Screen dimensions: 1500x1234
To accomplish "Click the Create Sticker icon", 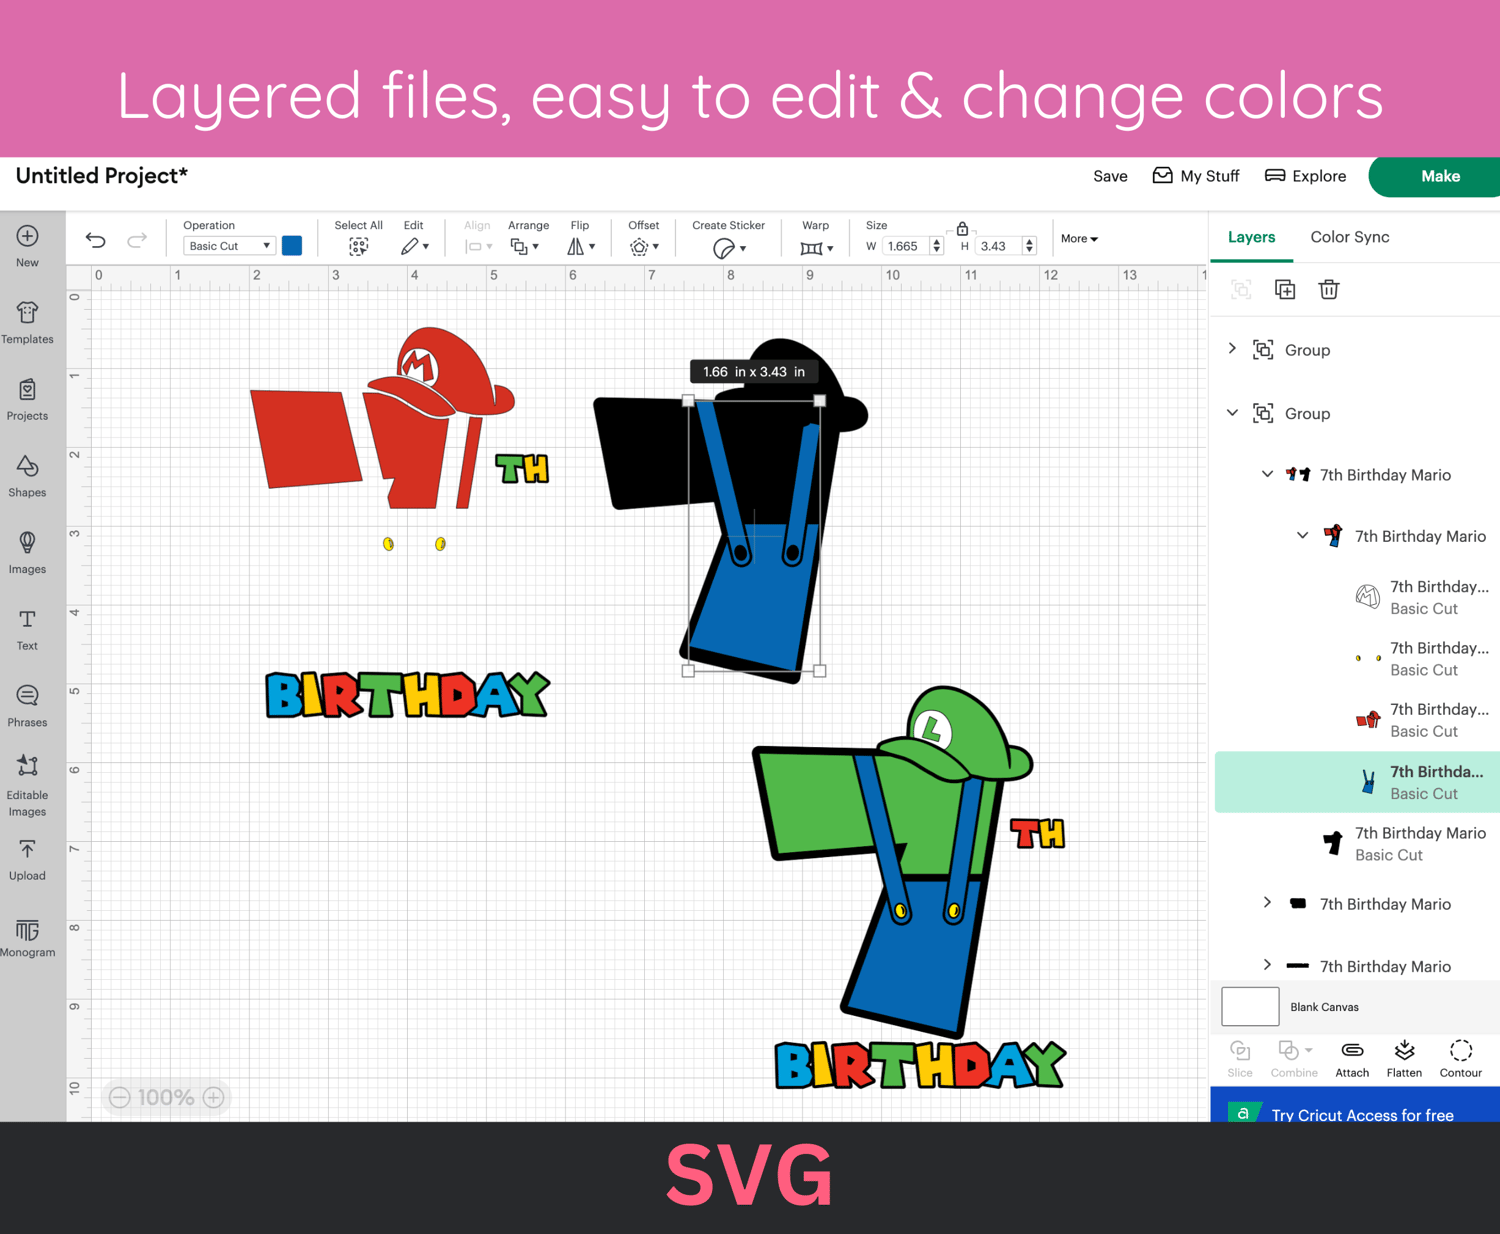I will pos(728,248).
